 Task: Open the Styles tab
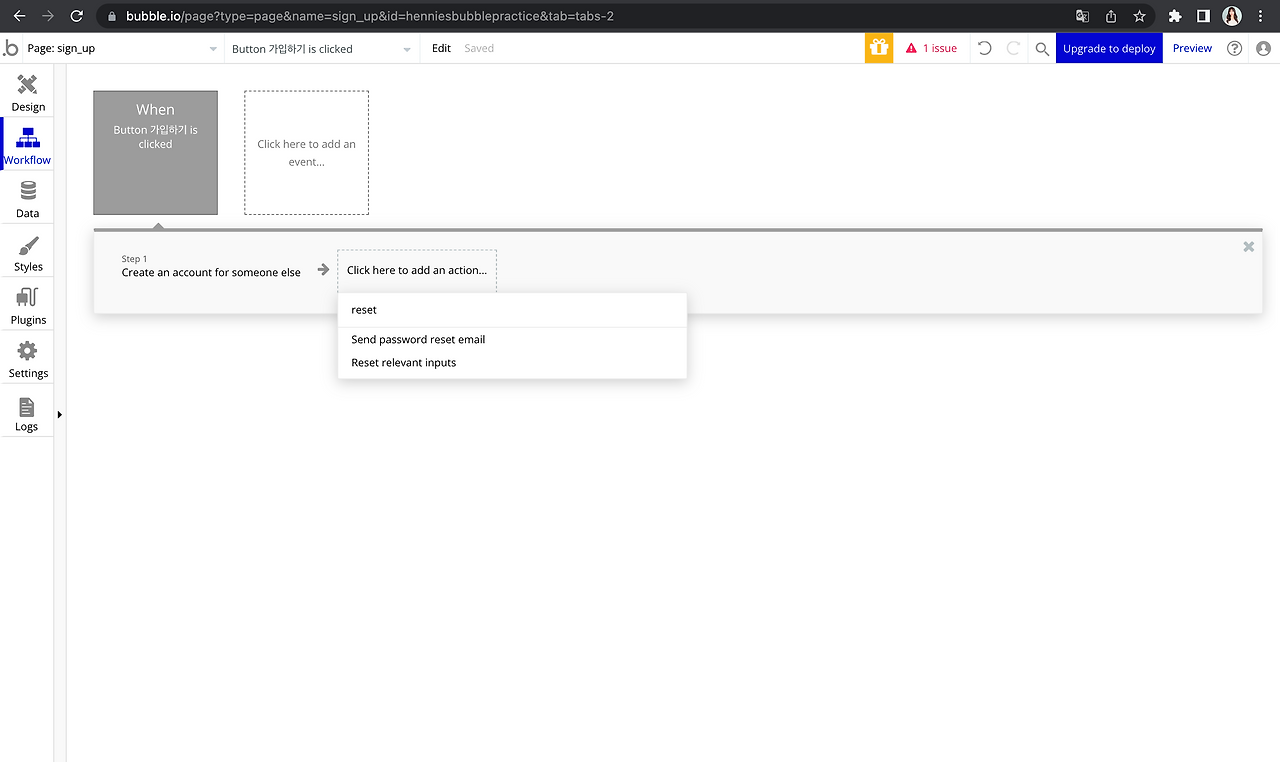28,253
